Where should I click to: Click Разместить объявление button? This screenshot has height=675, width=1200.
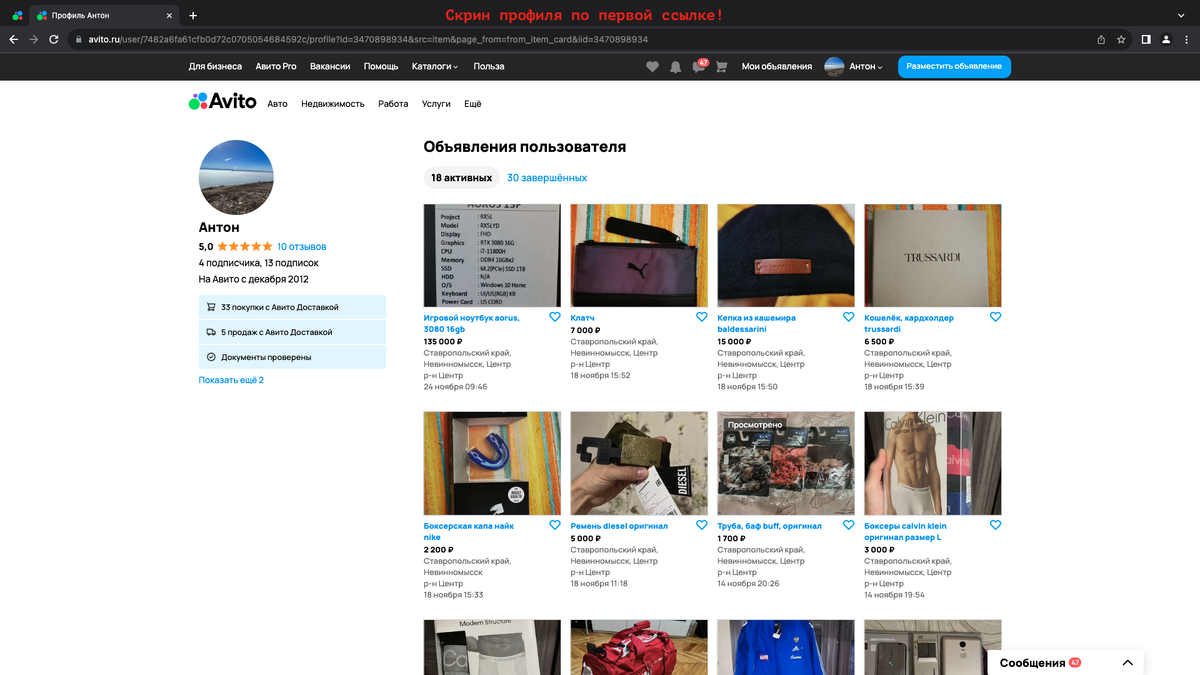pyautogui.click(x=954, y=66)
